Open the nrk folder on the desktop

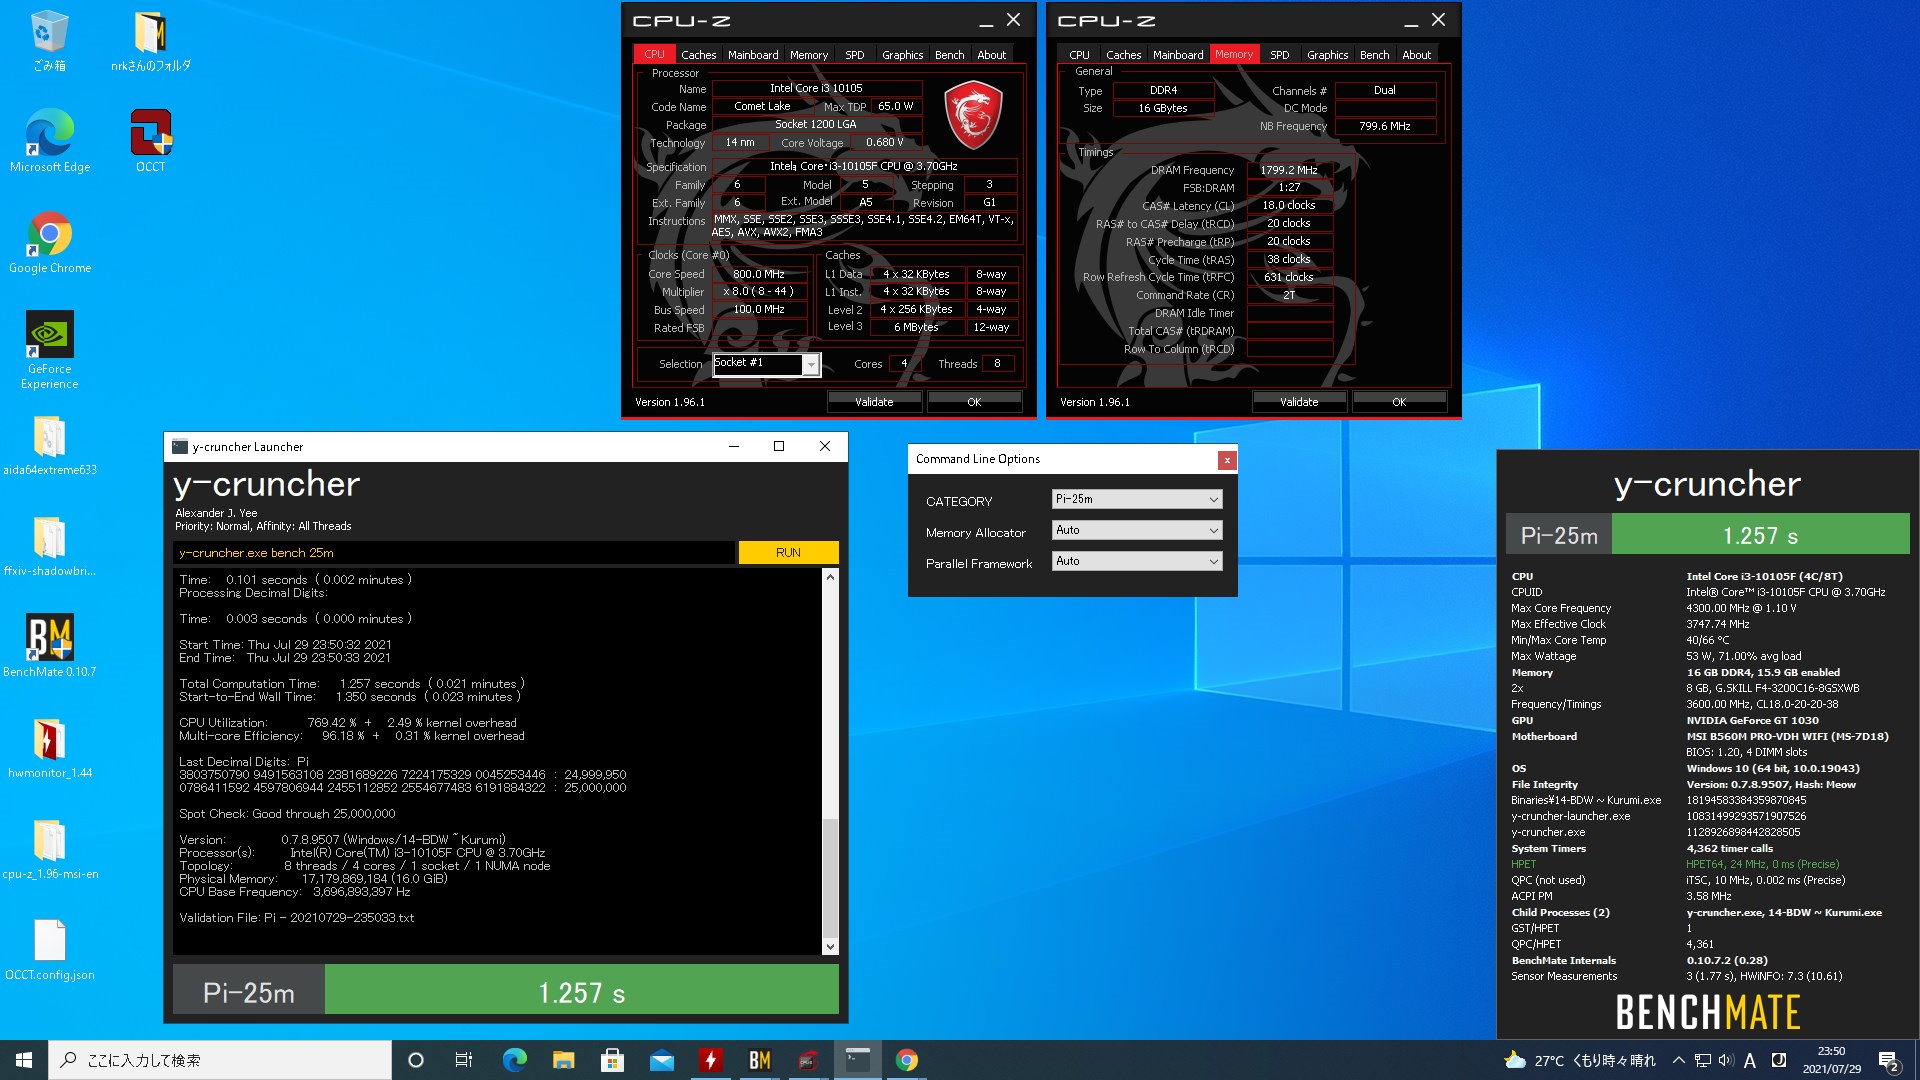click(150, 41)
